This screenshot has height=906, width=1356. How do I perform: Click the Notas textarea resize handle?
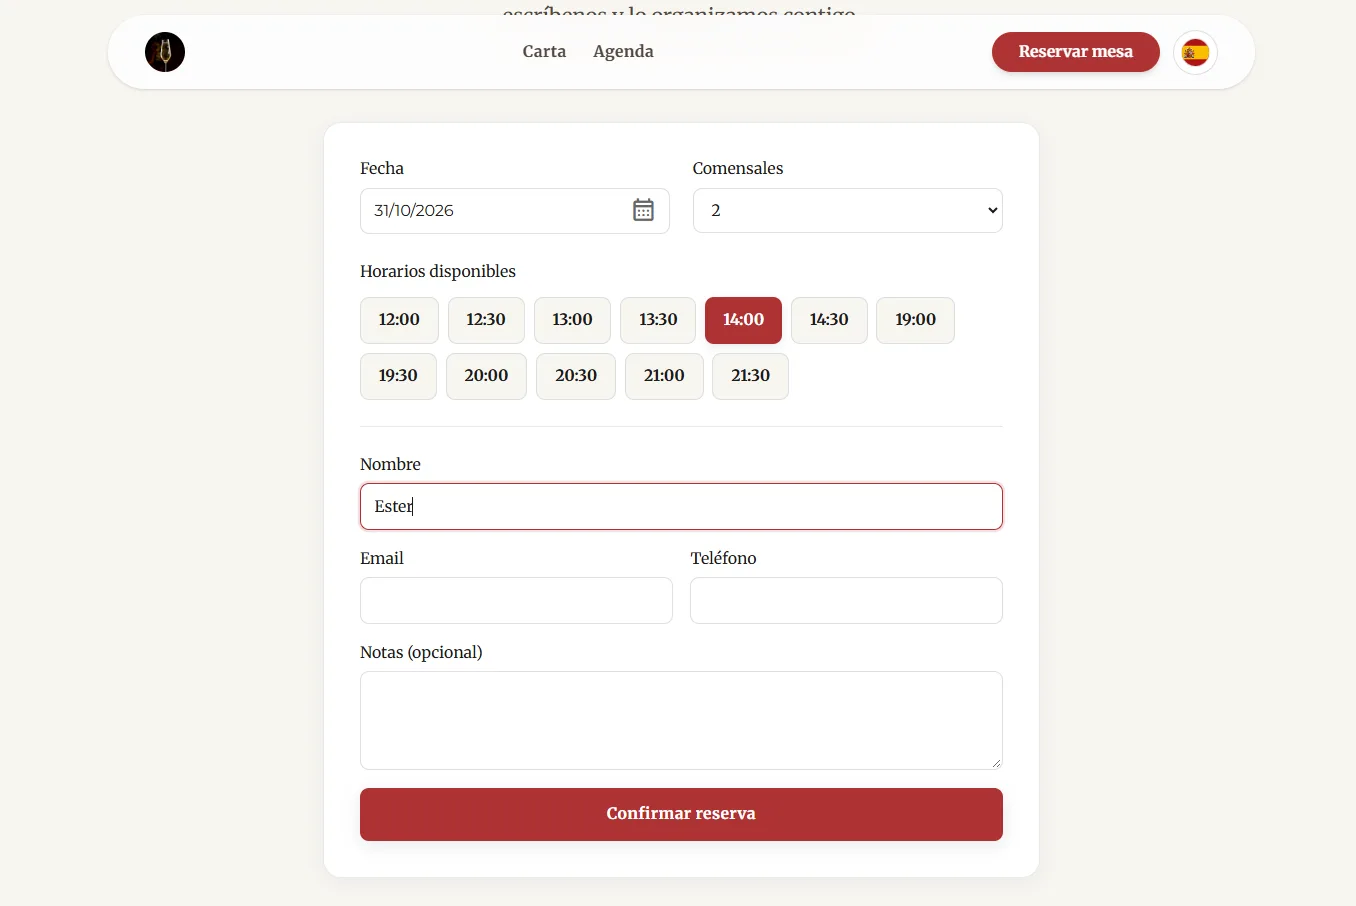click(996, 763)
